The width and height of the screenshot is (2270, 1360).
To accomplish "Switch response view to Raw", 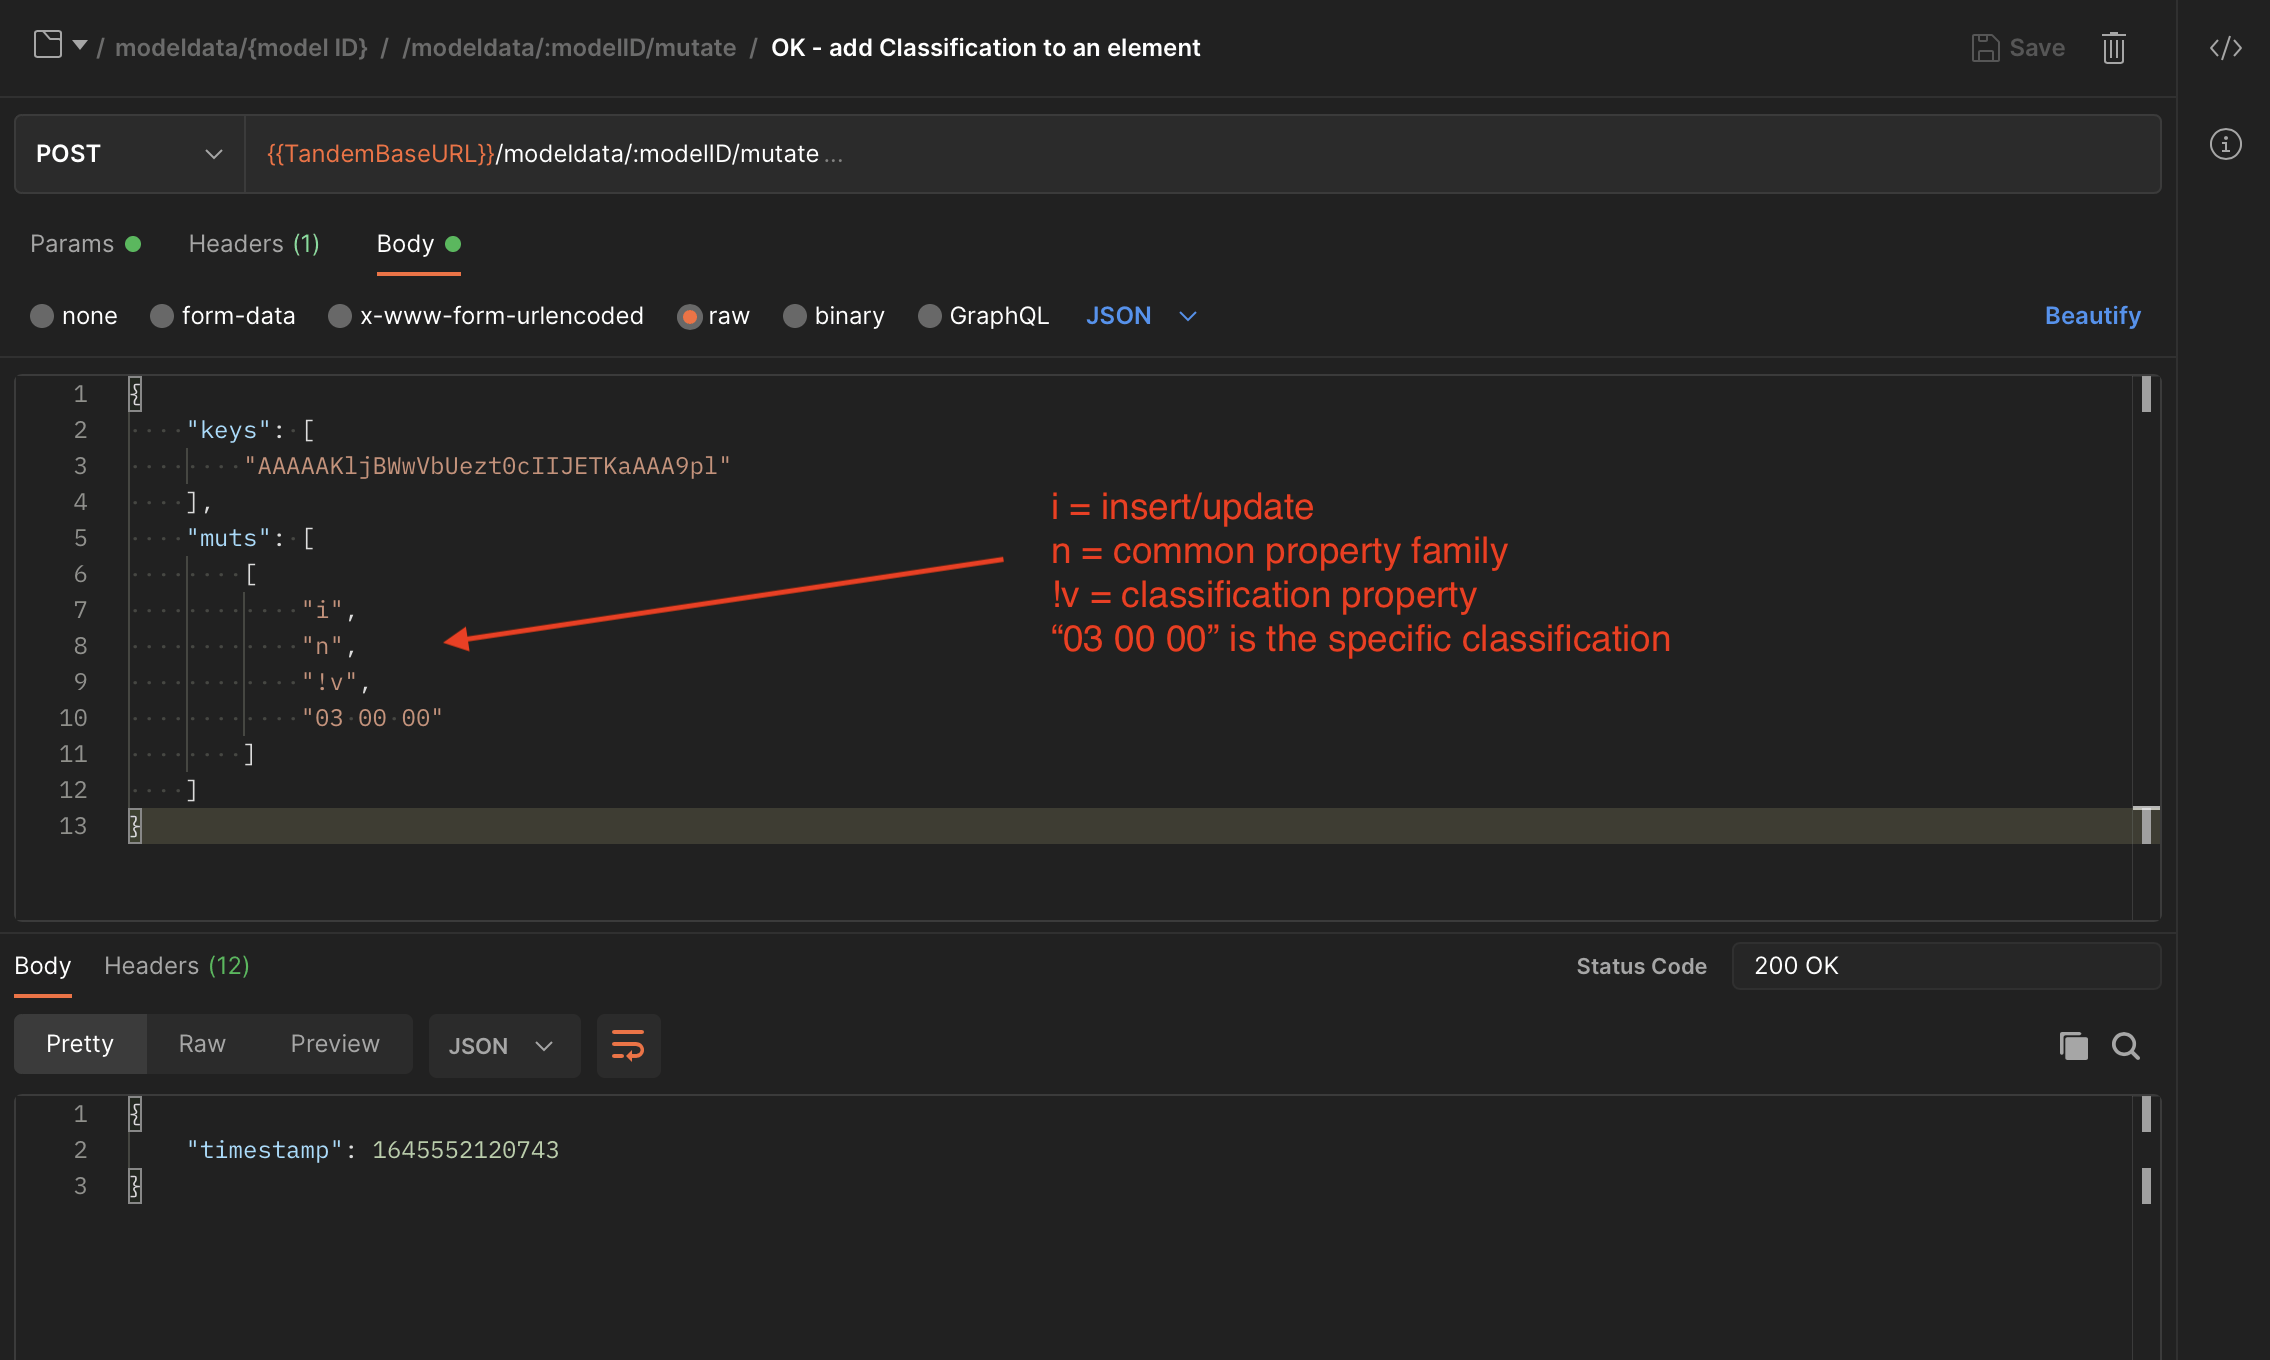I will pos(202,1044).
